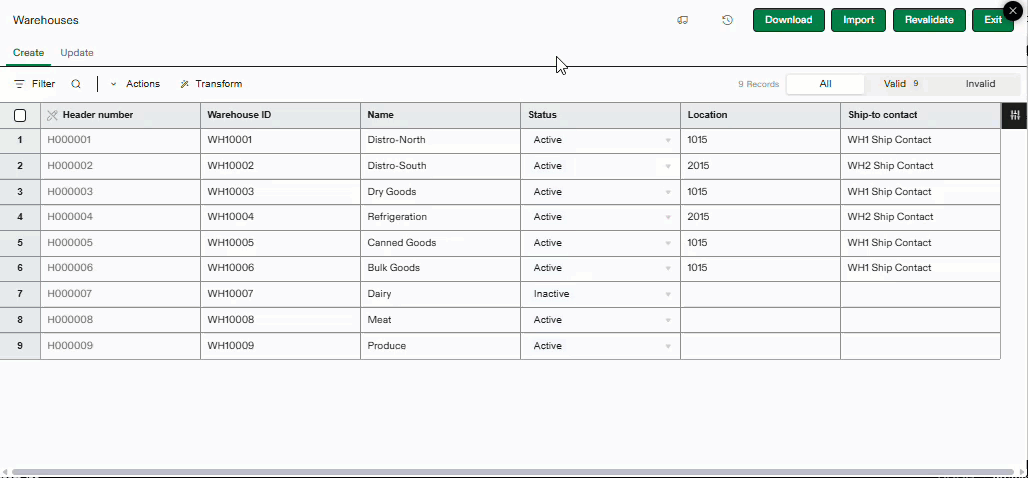
Task: Expand the Actions dropdown
Action: 135,84
